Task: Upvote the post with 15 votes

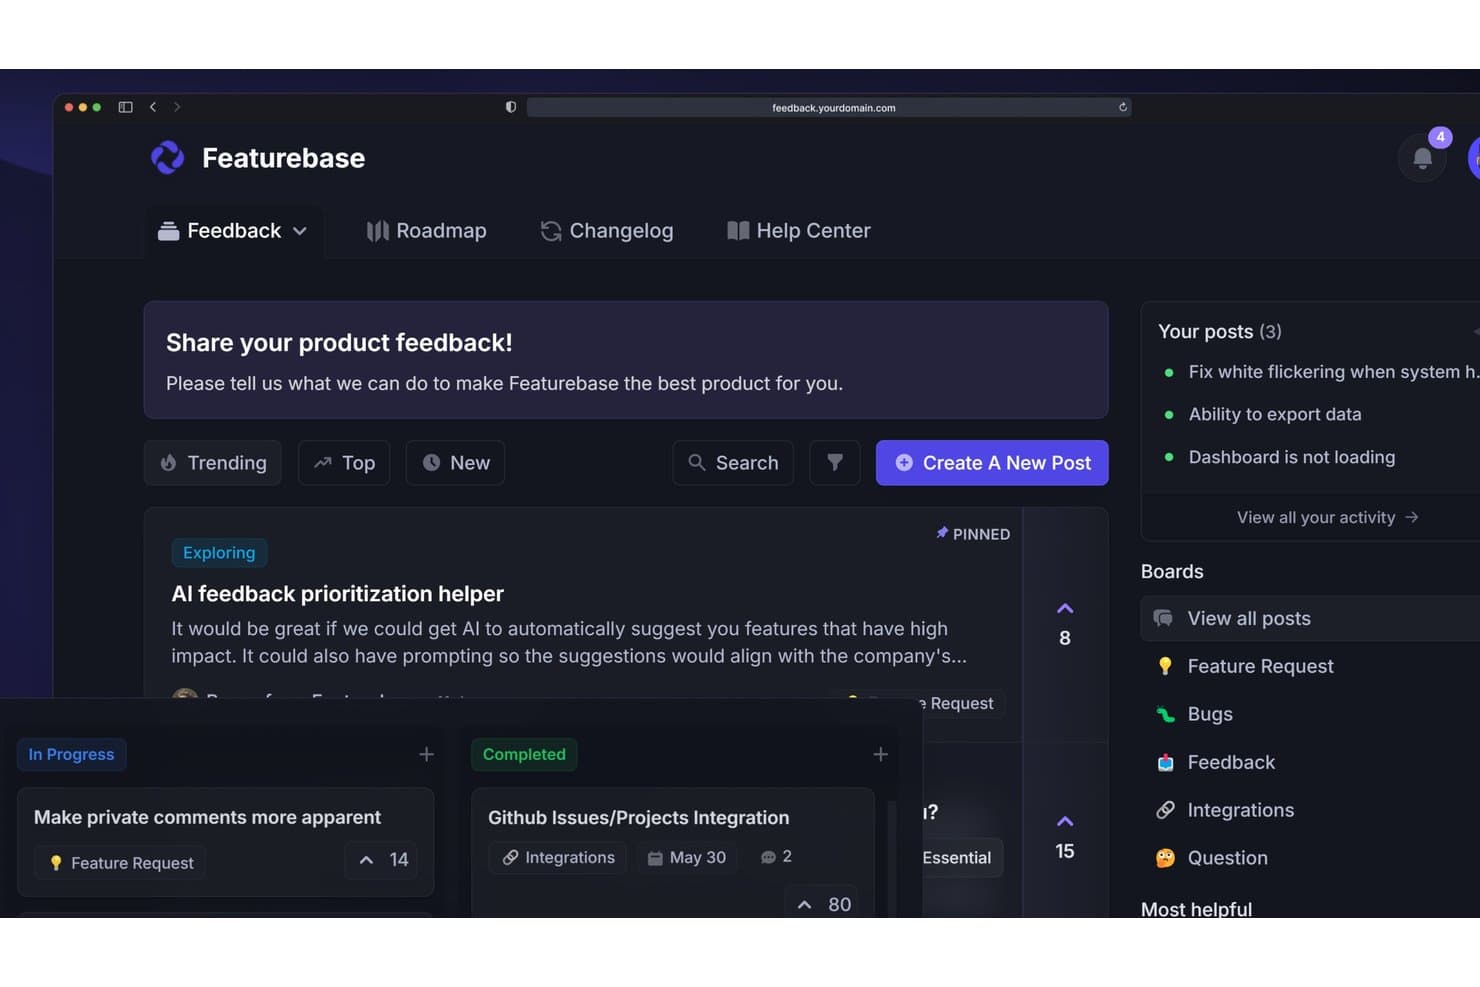Action: pyautogui.click(x=1065, y=821)
